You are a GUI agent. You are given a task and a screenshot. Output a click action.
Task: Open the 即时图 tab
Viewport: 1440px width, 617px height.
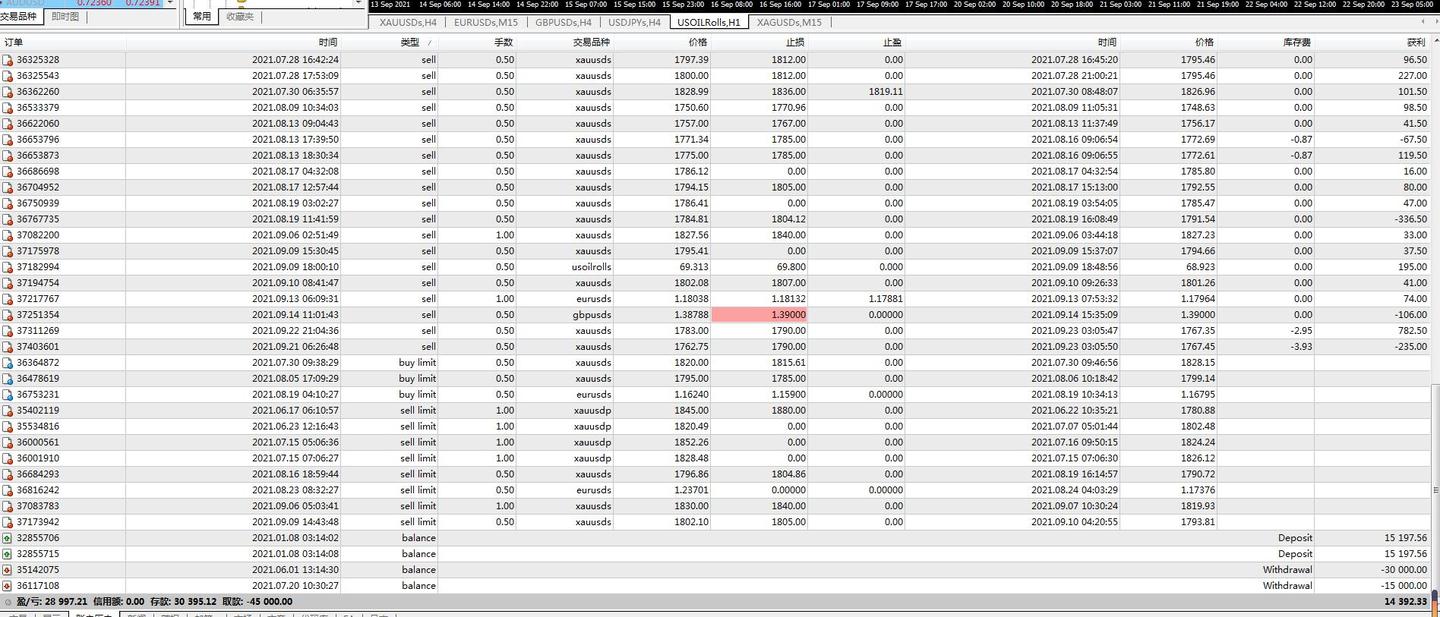(x=65, y=17)
